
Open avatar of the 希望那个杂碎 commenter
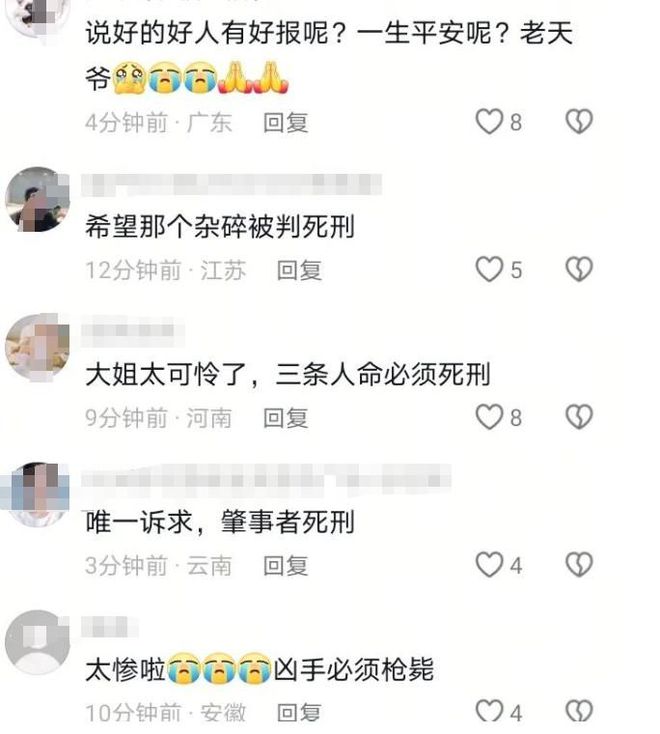(x=37, y=199)
